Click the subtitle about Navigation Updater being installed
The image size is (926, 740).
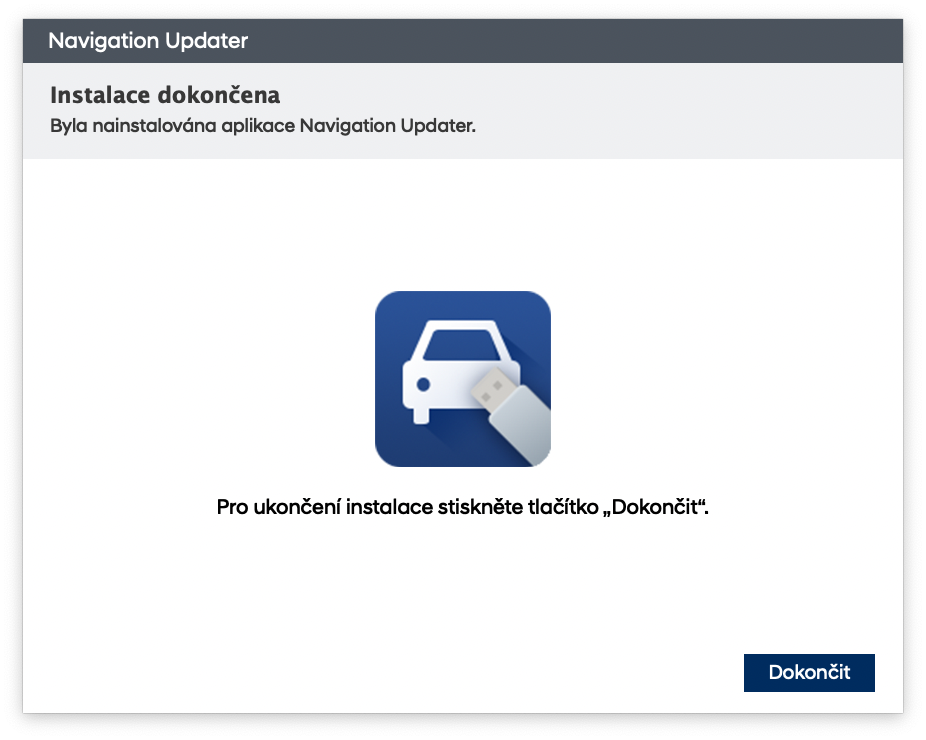(262, 128)
